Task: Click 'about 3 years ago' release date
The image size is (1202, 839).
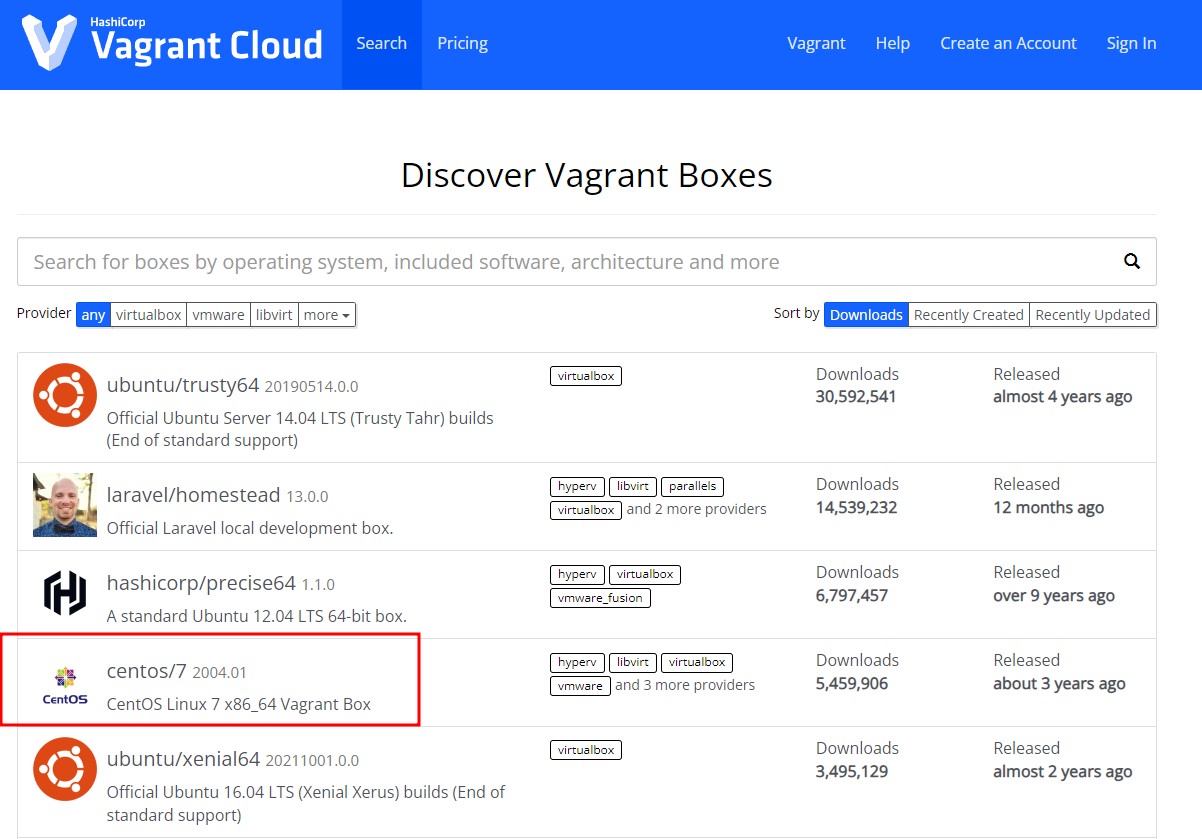Action: [x=1059, y=683]
